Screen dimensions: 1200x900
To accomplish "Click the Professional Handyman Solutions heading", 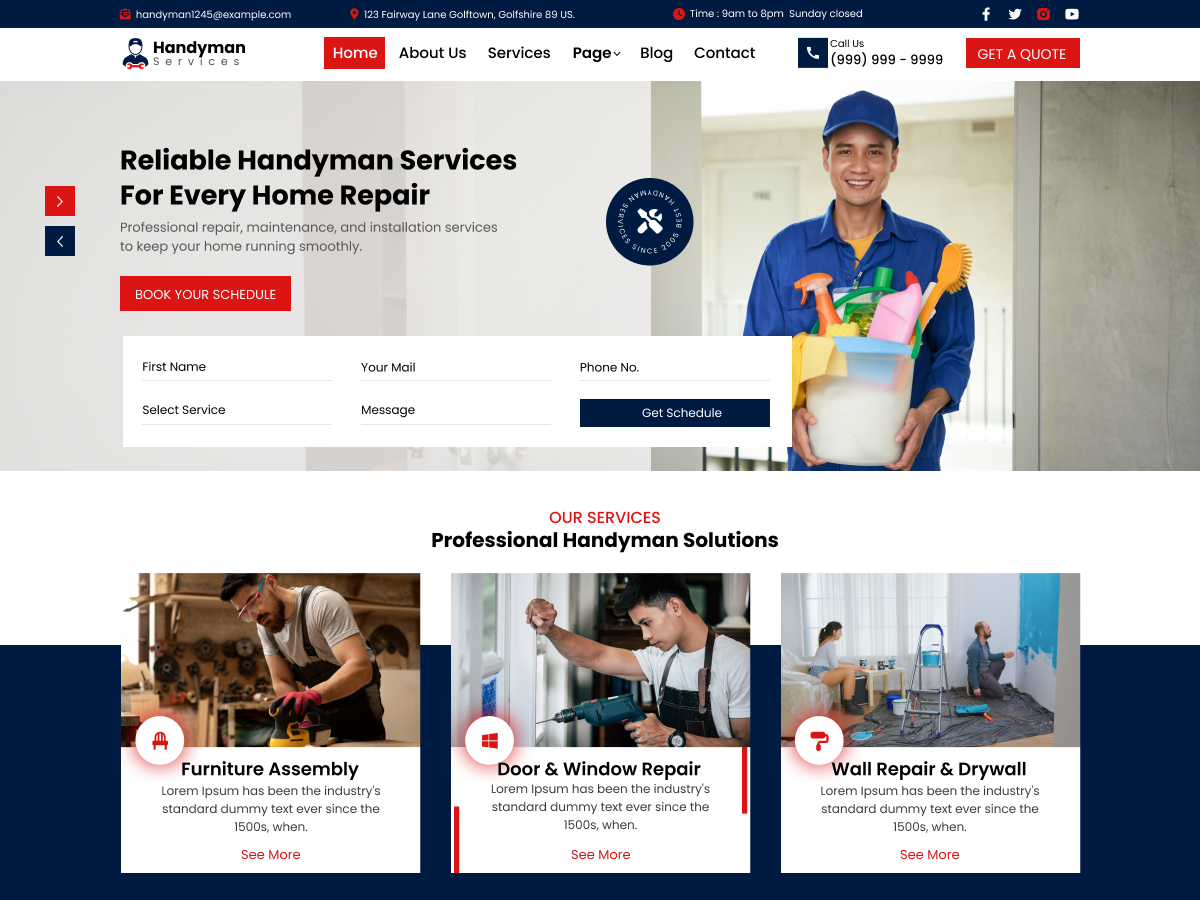I will pyautogui.click(x=605, y=540).
